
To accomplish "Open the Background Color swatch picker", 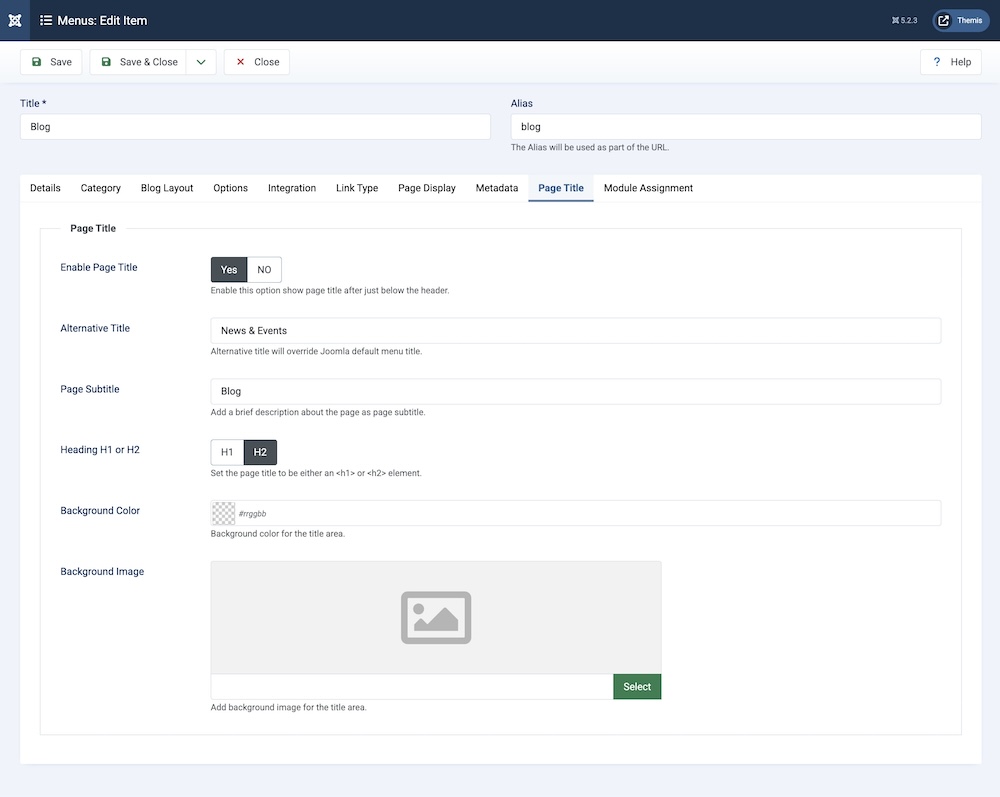I will (224, 513).
